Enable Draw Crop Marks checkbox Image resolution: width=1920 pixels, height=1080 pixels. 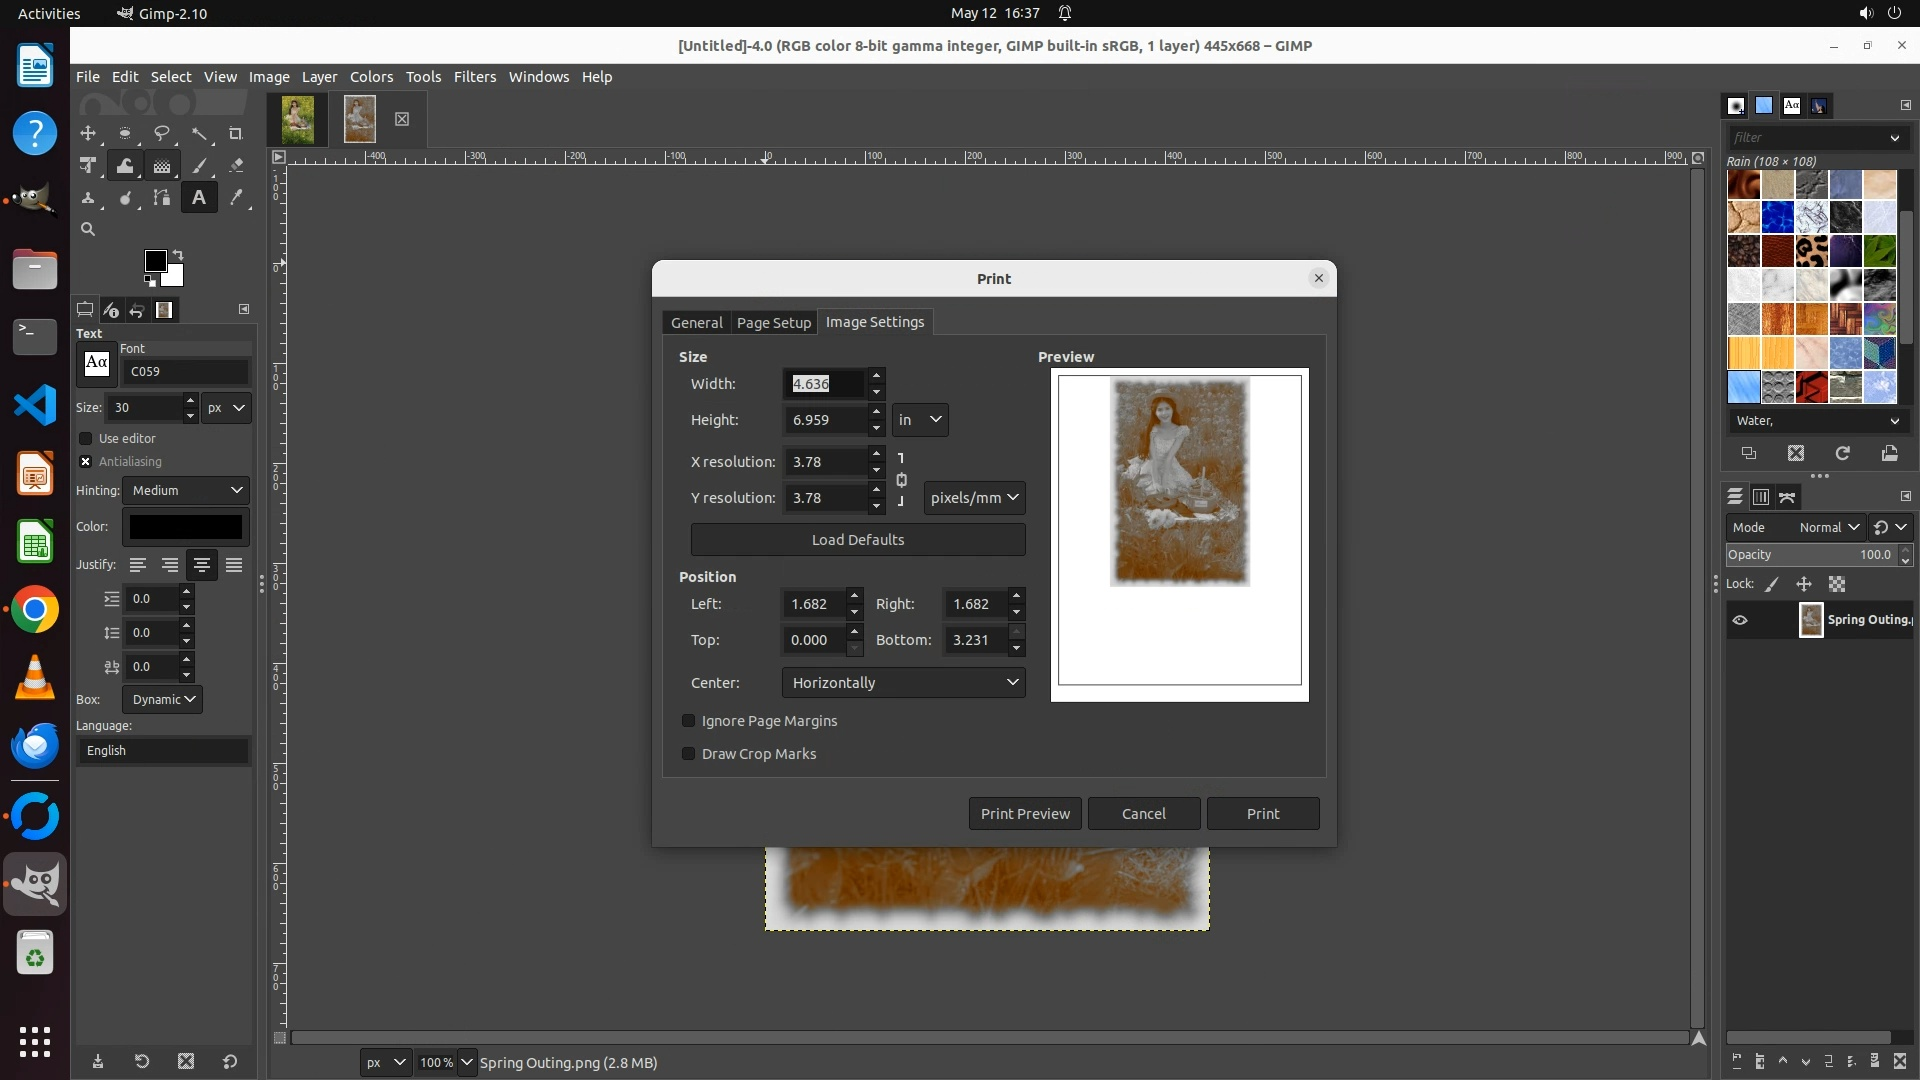[688, 754]
